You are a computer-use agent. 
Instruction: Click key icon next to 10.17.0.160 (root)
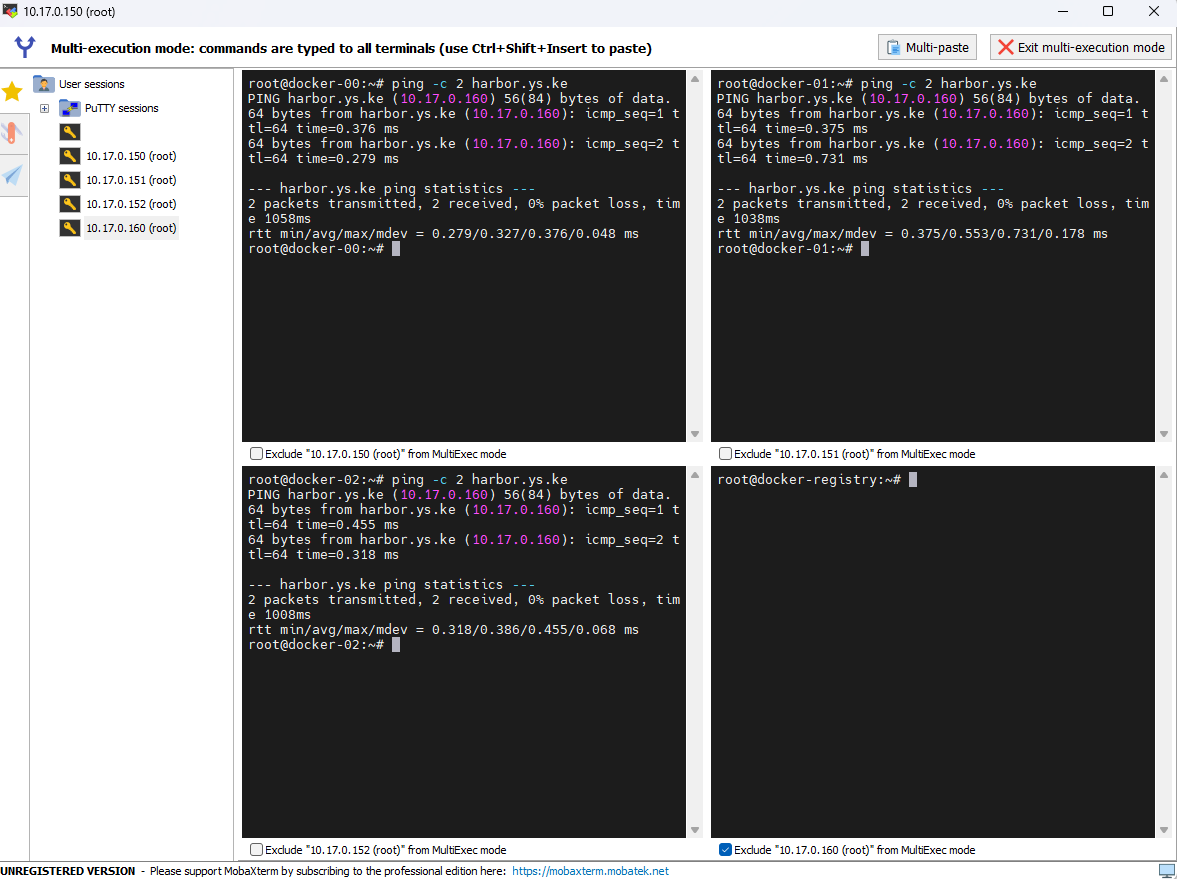(x=70, y=228)
